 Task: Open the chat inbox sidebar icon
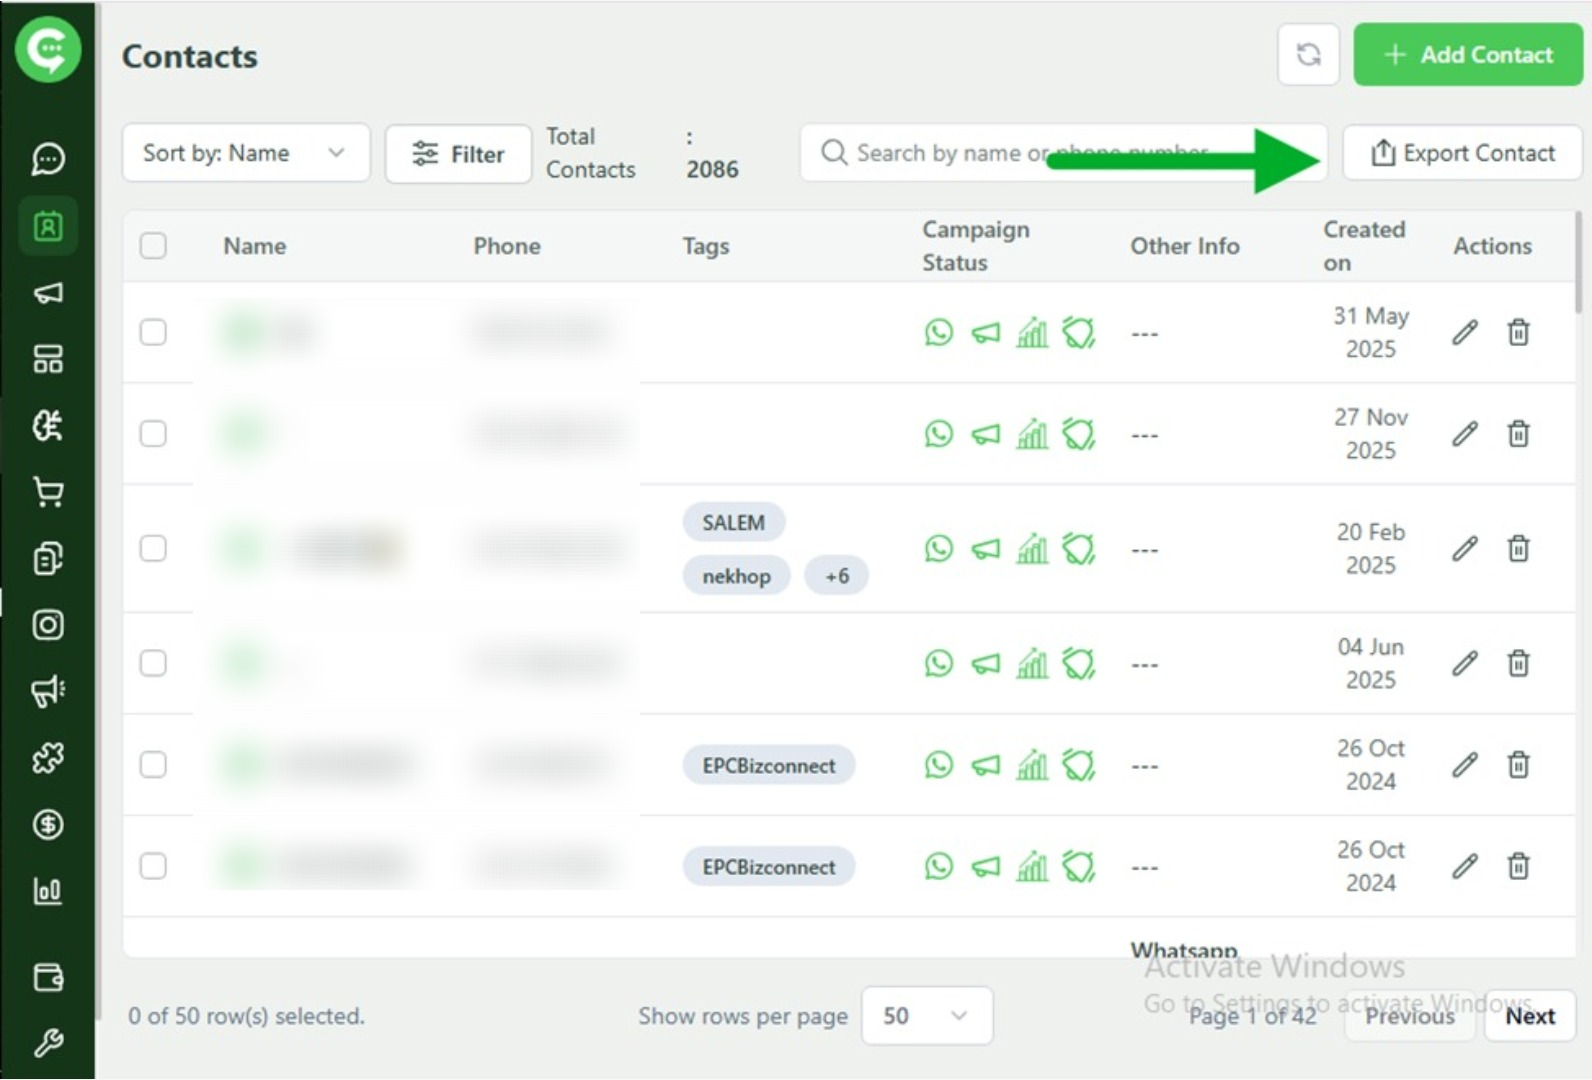(48, 159)
